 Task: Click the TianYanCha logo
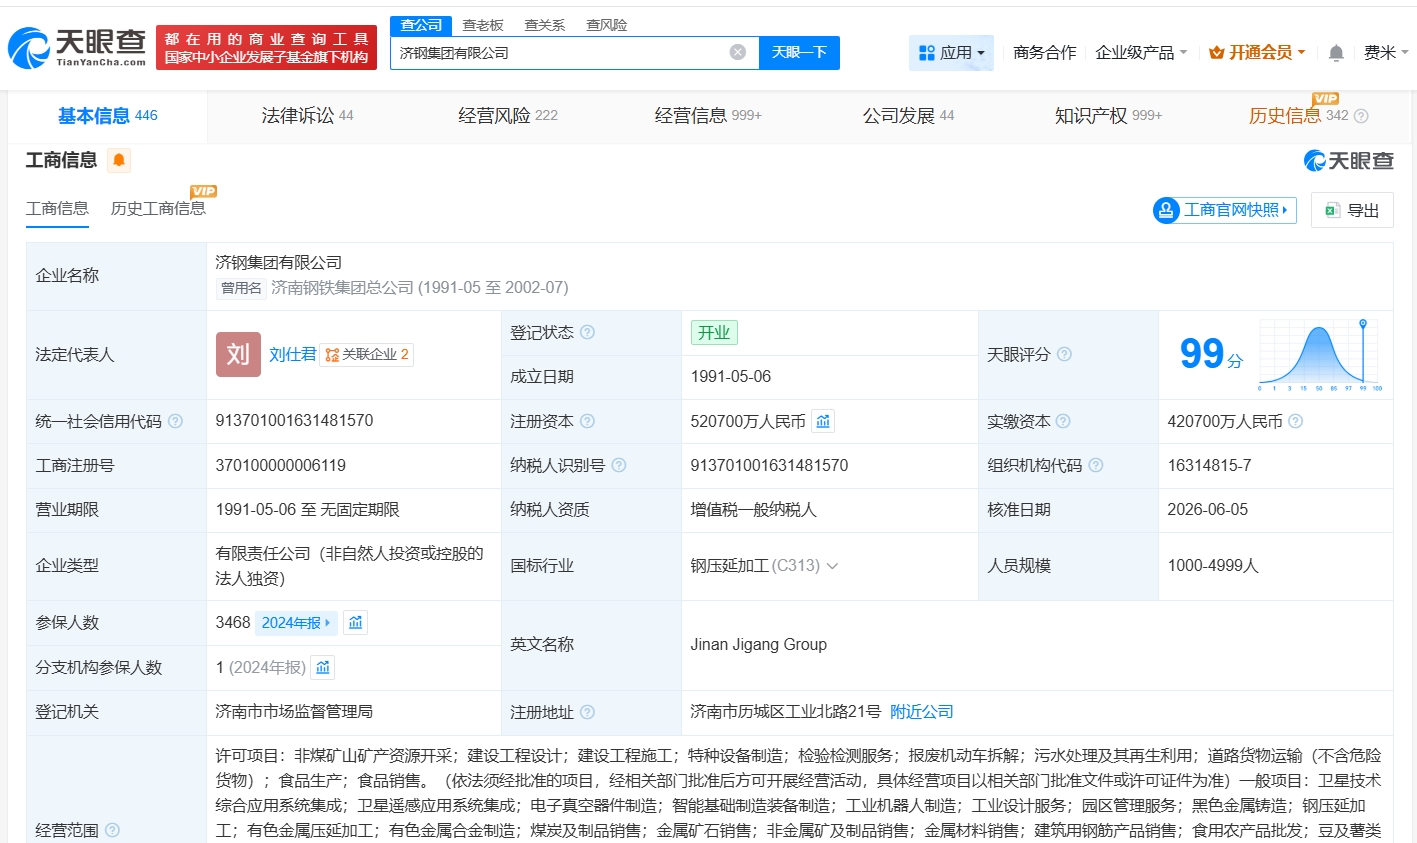pos(78,47)
